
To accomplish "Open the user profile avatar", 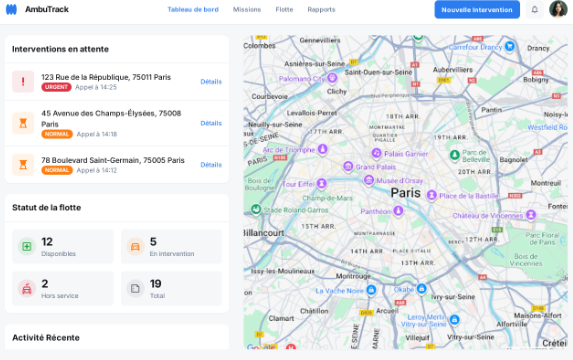I will click(x=558, y=9).
